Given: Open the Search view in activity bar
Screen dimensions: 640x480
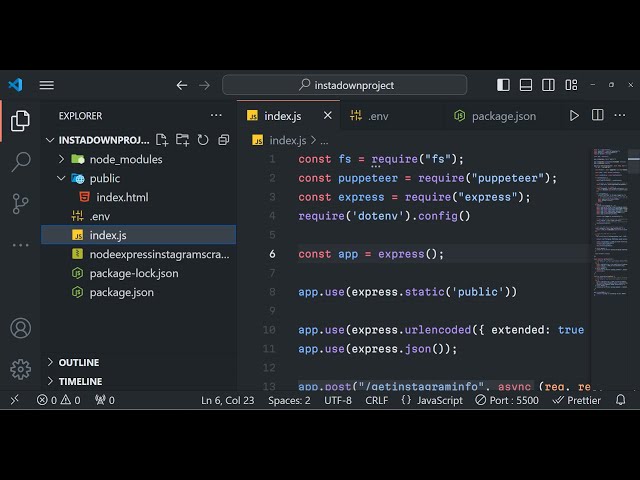Looking at the screenshot, I should [20, 162].
